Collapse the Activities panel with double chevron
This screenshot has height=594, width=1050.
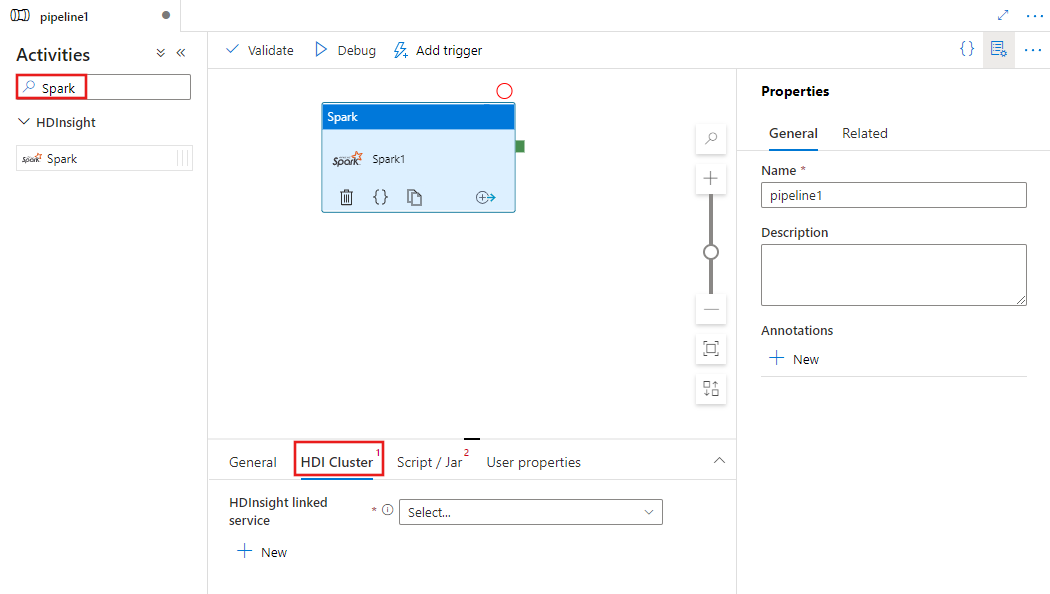pyautogui.click(x=181, y=53)
